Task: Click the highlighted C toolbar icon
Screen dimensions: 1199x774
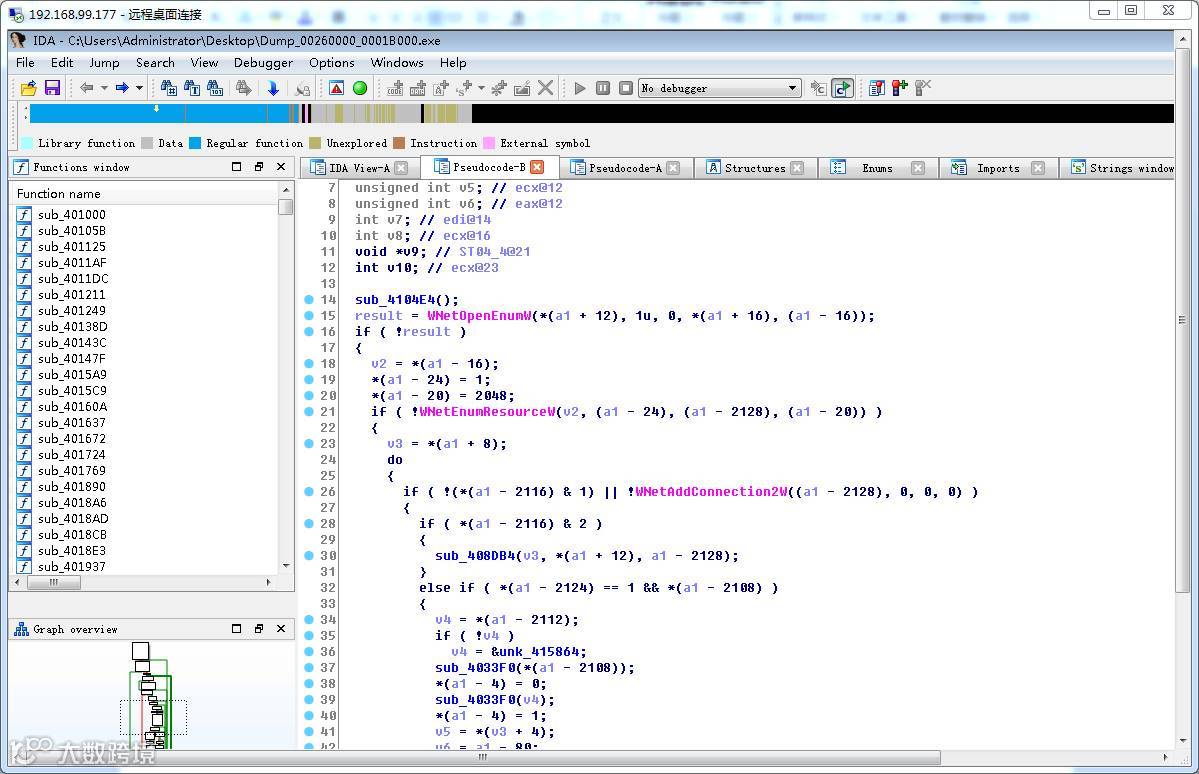Action: coord(842,88)
